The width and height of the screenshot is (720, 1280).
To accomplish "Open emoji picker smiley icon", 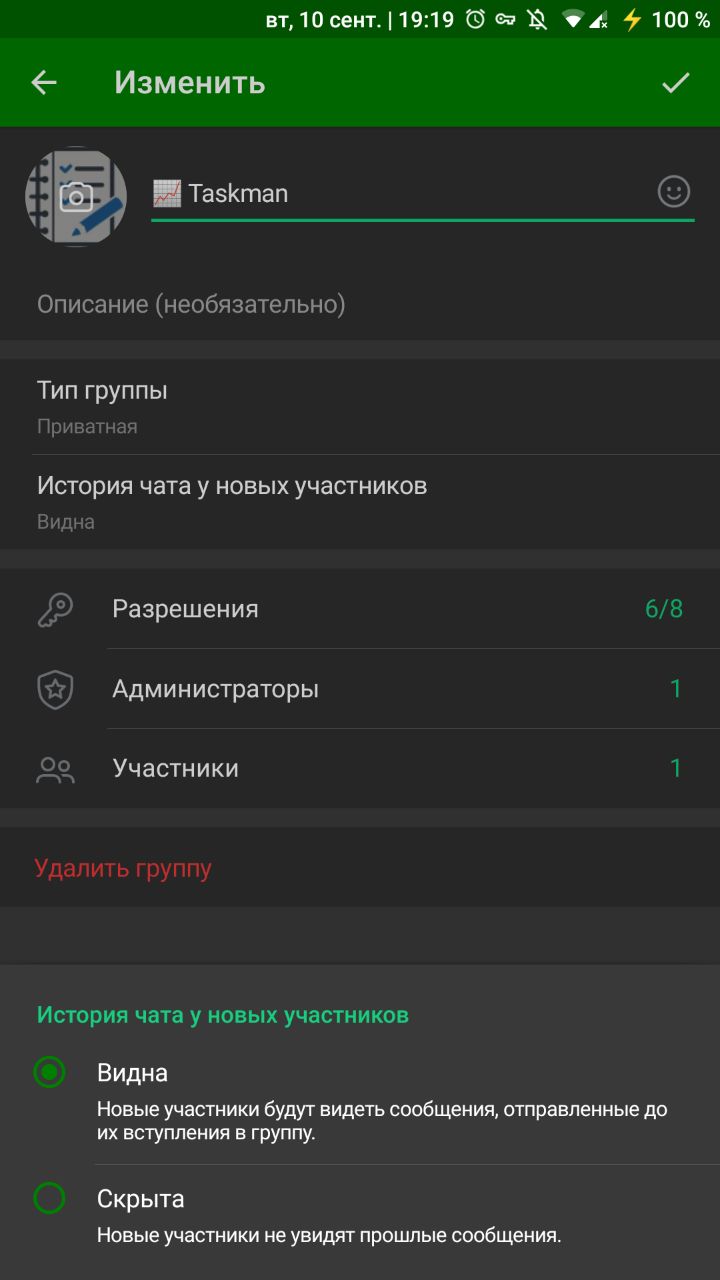I will tap(674, 191).
